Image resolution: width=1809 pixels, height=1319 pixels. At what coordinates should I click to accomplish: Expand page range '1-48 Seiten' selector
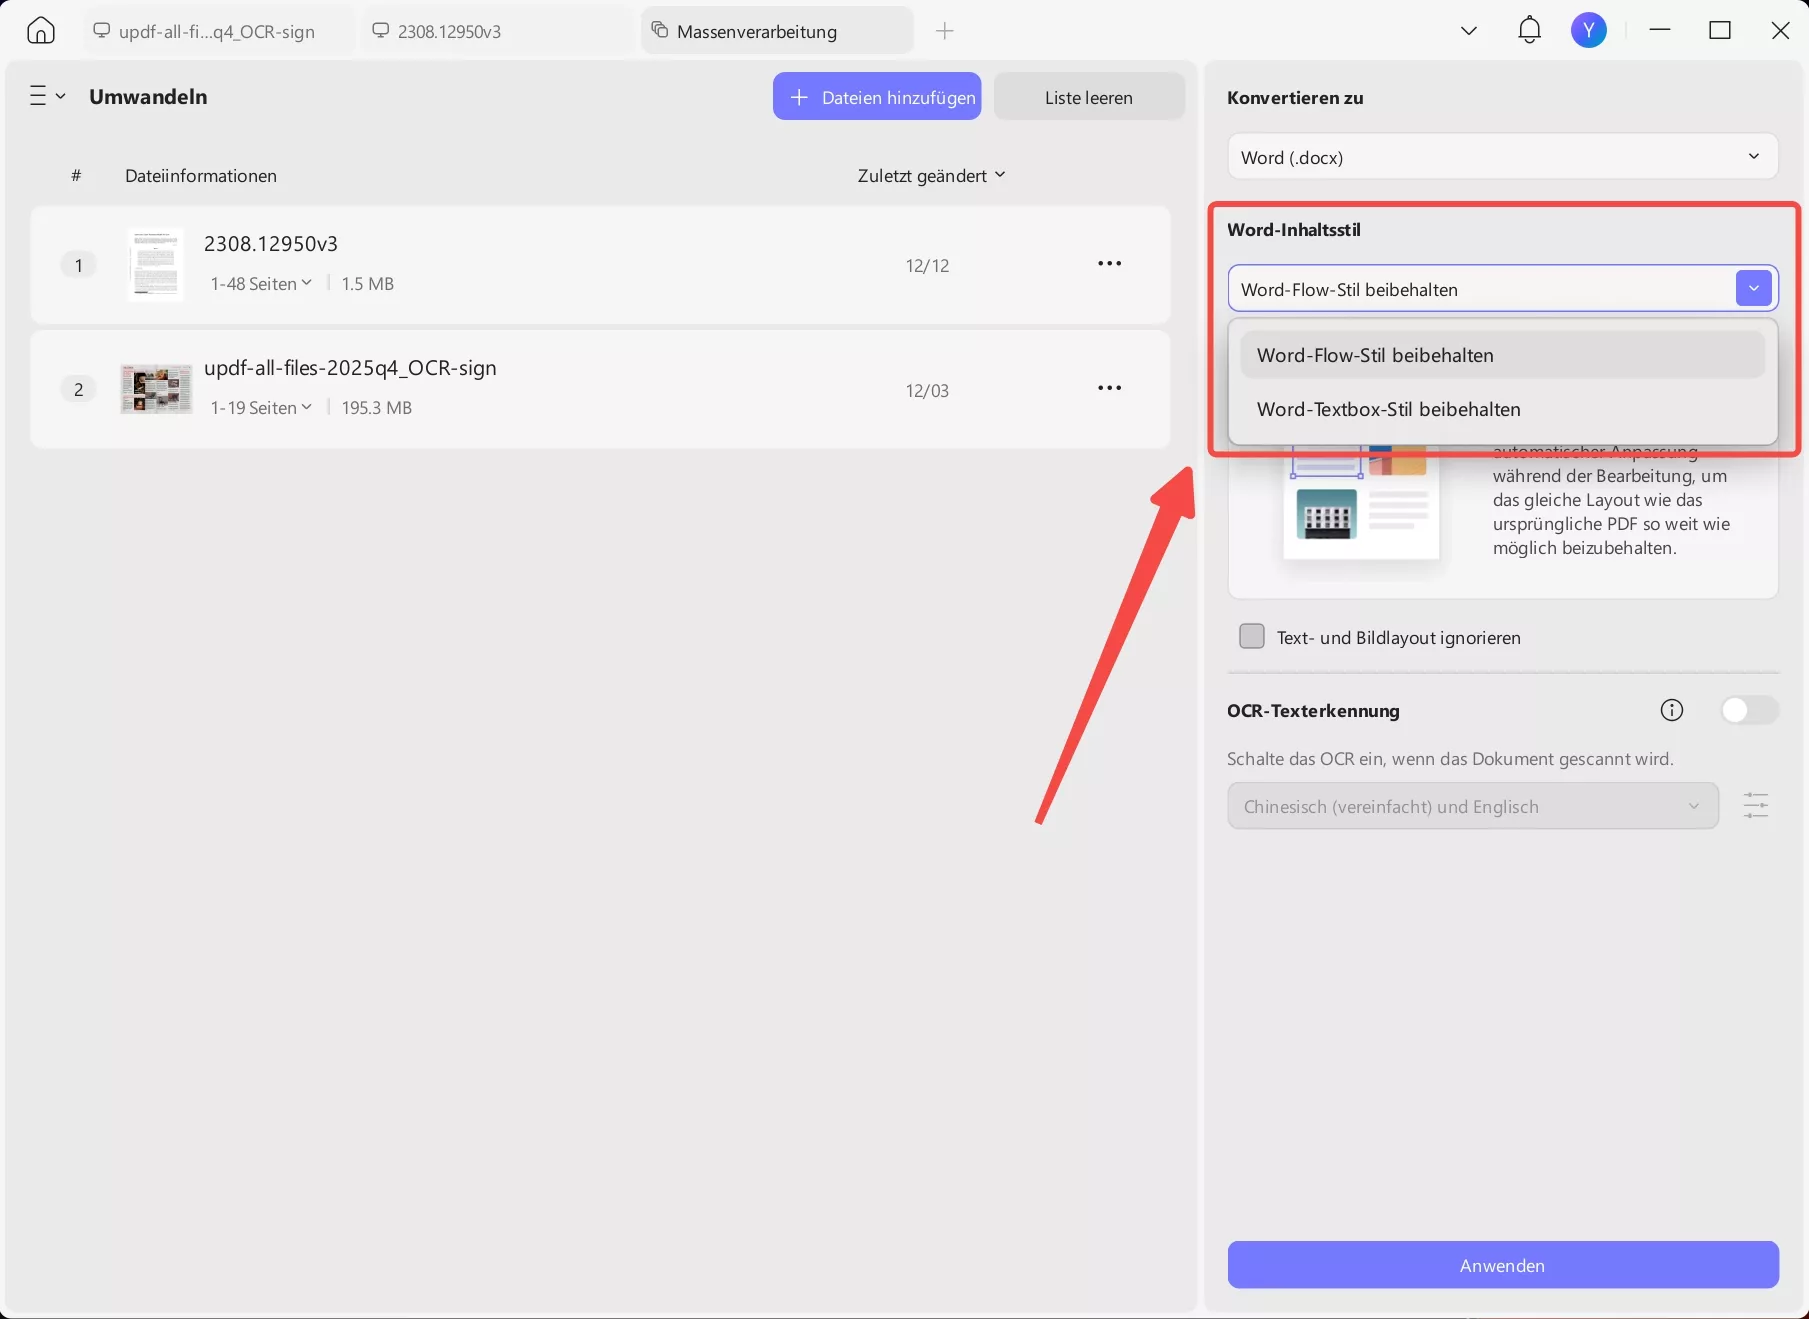click(261, 284)
